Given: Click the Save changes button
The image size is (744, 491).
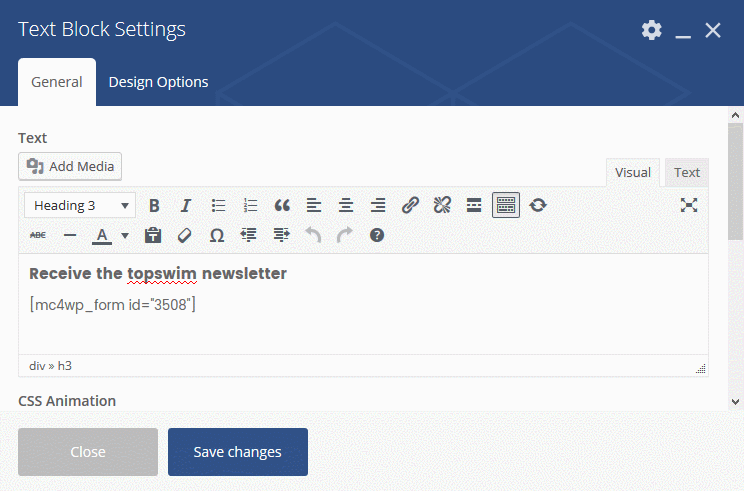Looking at the screenshot, I should 238,452.
